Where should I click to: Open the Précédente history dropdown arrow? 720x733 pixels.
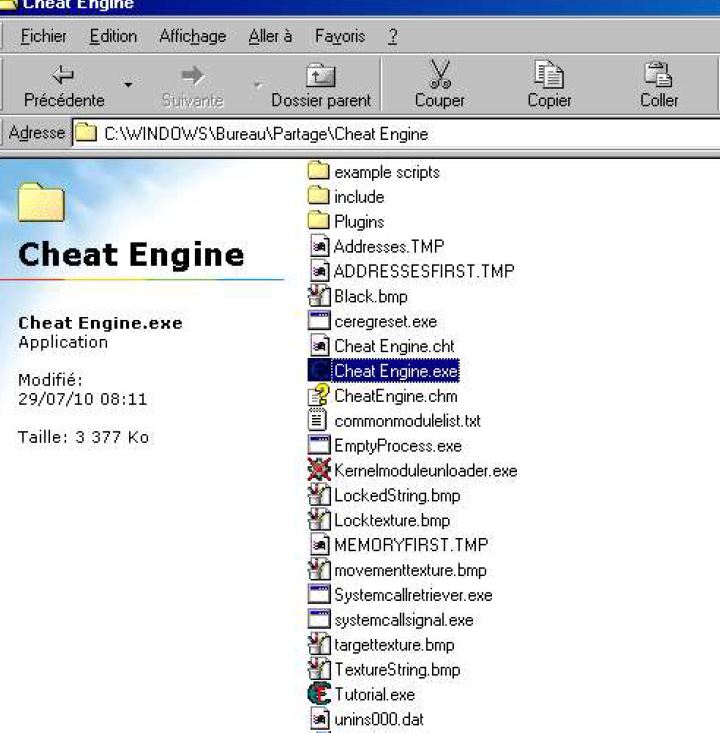coord(128,85)
